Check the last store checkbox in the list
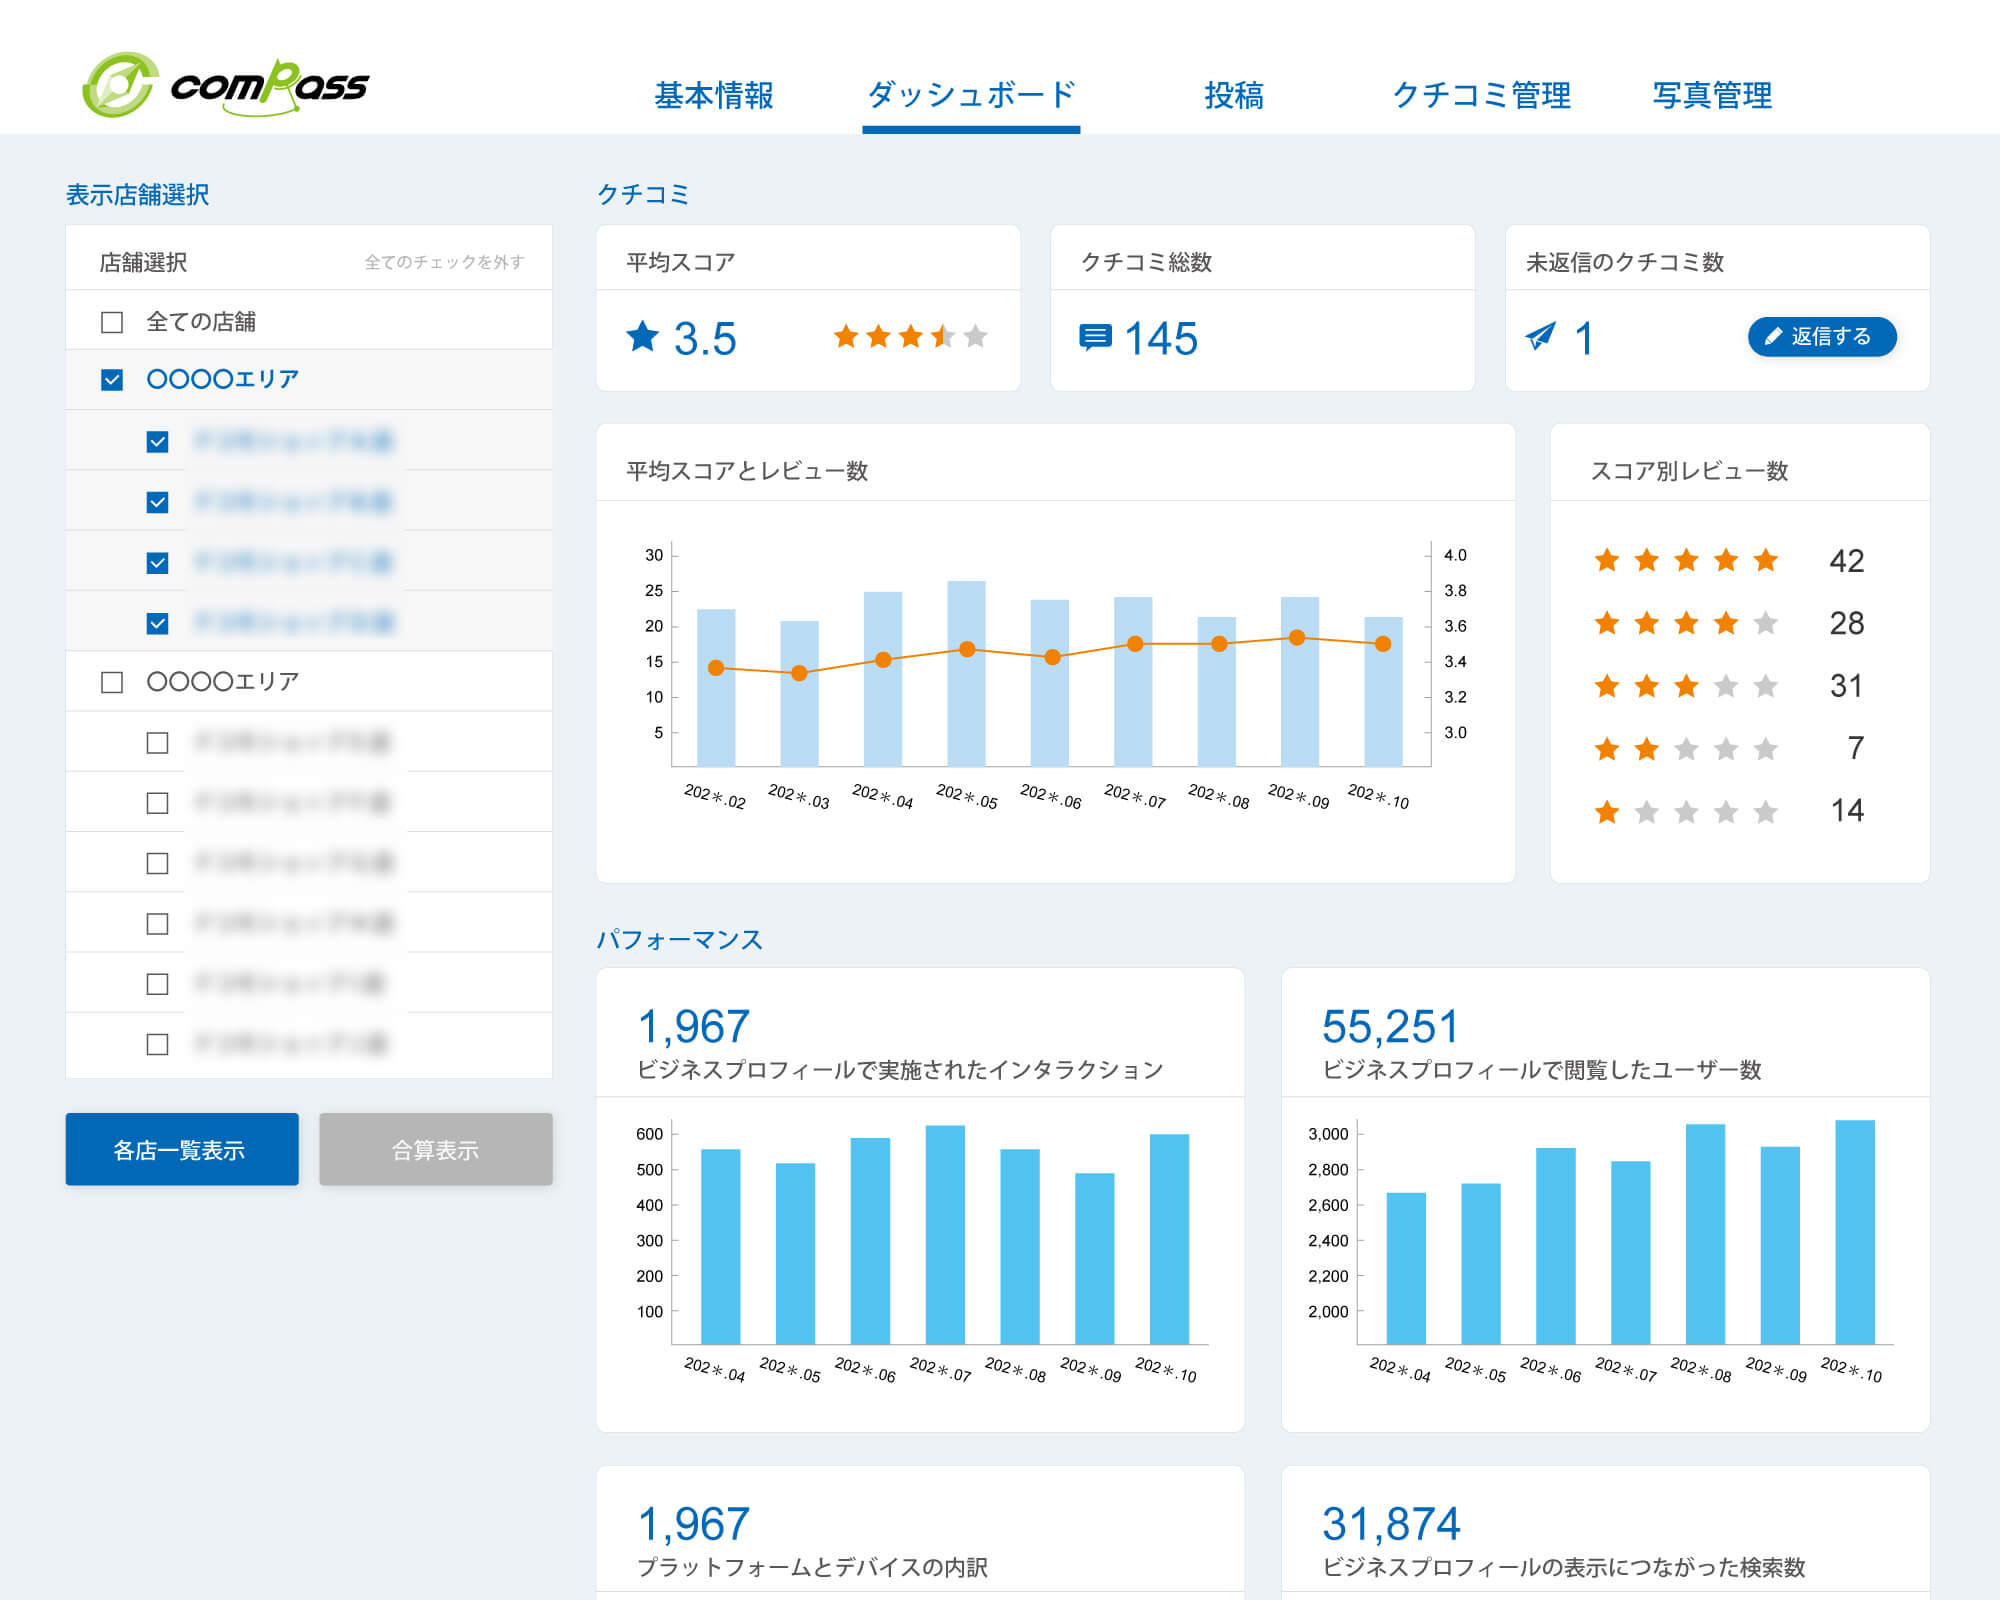The image size is (2000, 1600). 157,1044
